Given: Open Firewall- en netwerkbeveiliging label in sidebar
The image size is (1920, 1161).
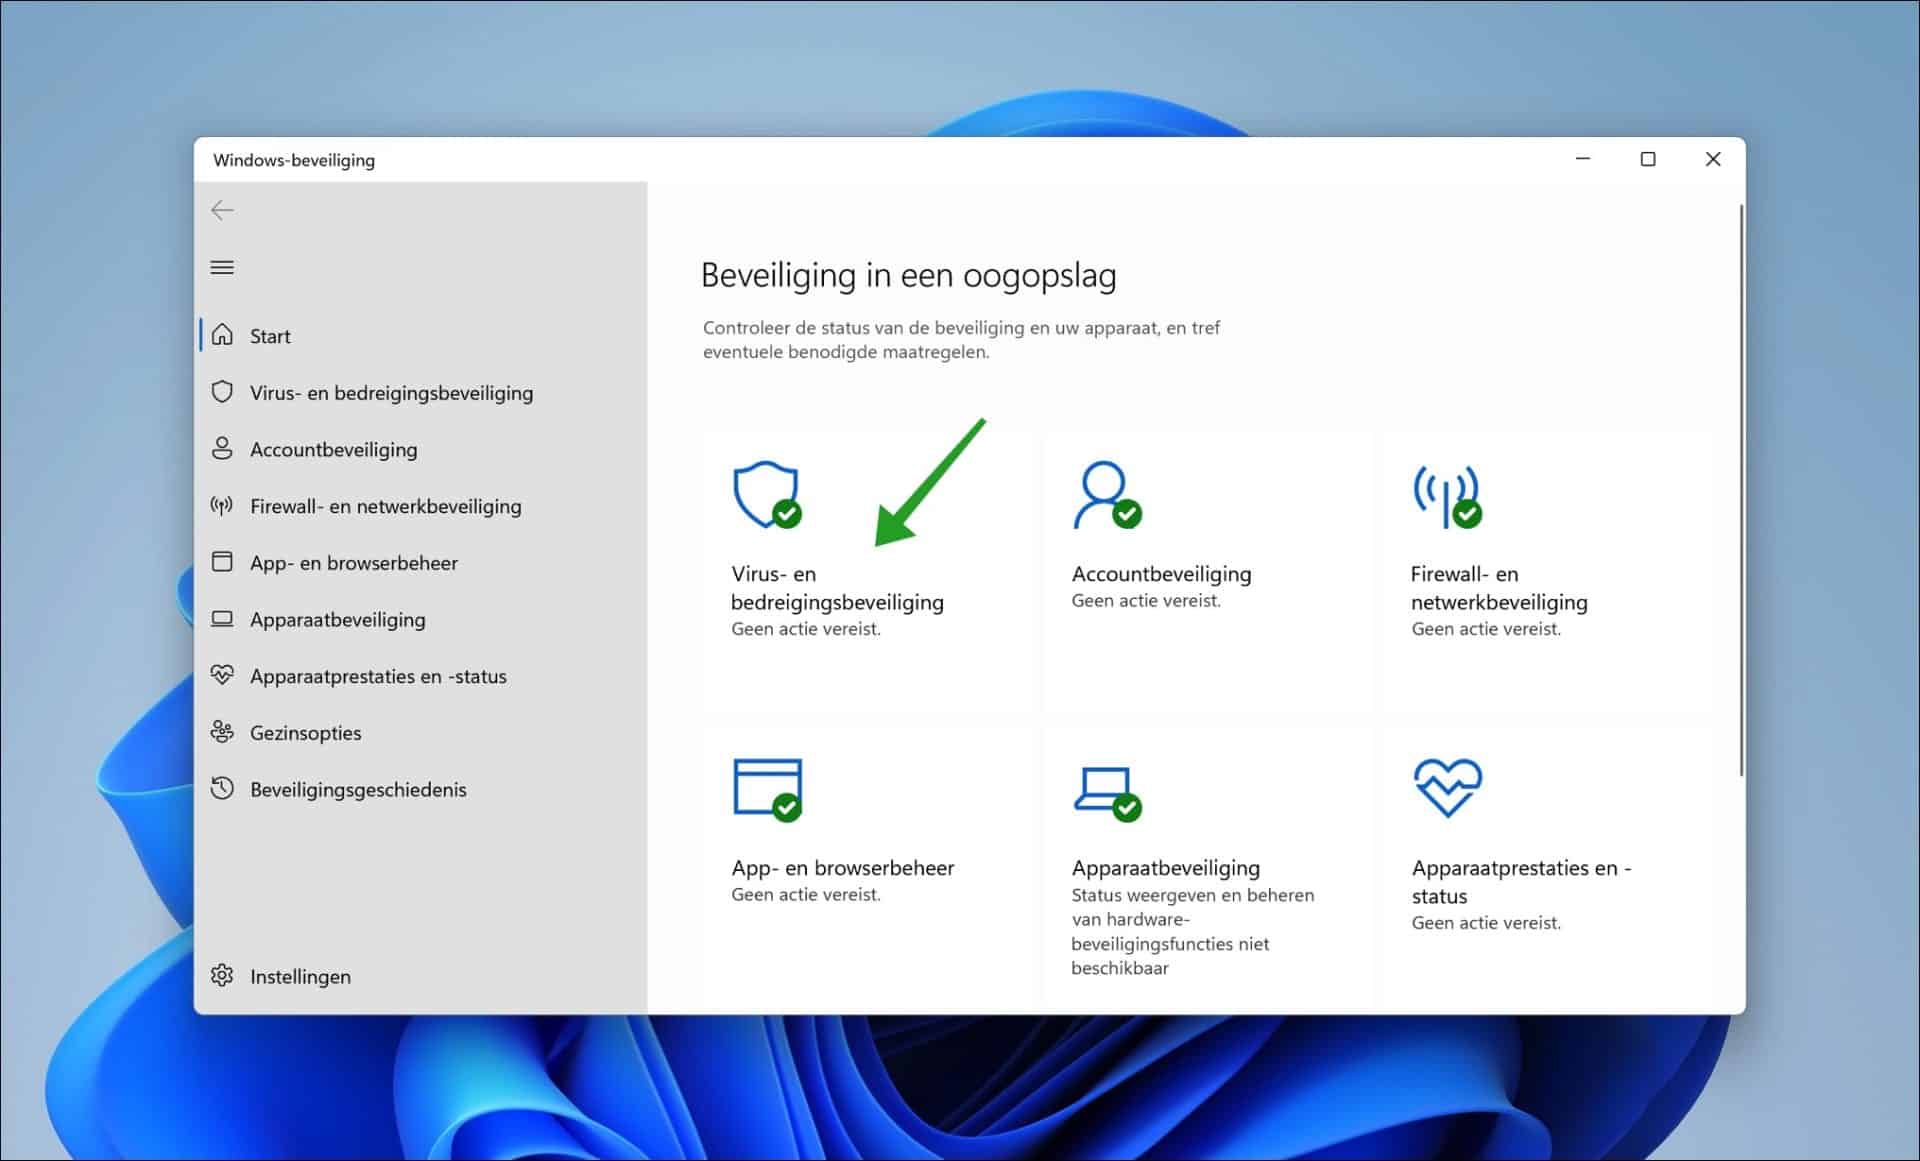Looking at the screenshot, I should tap(386, 506).
